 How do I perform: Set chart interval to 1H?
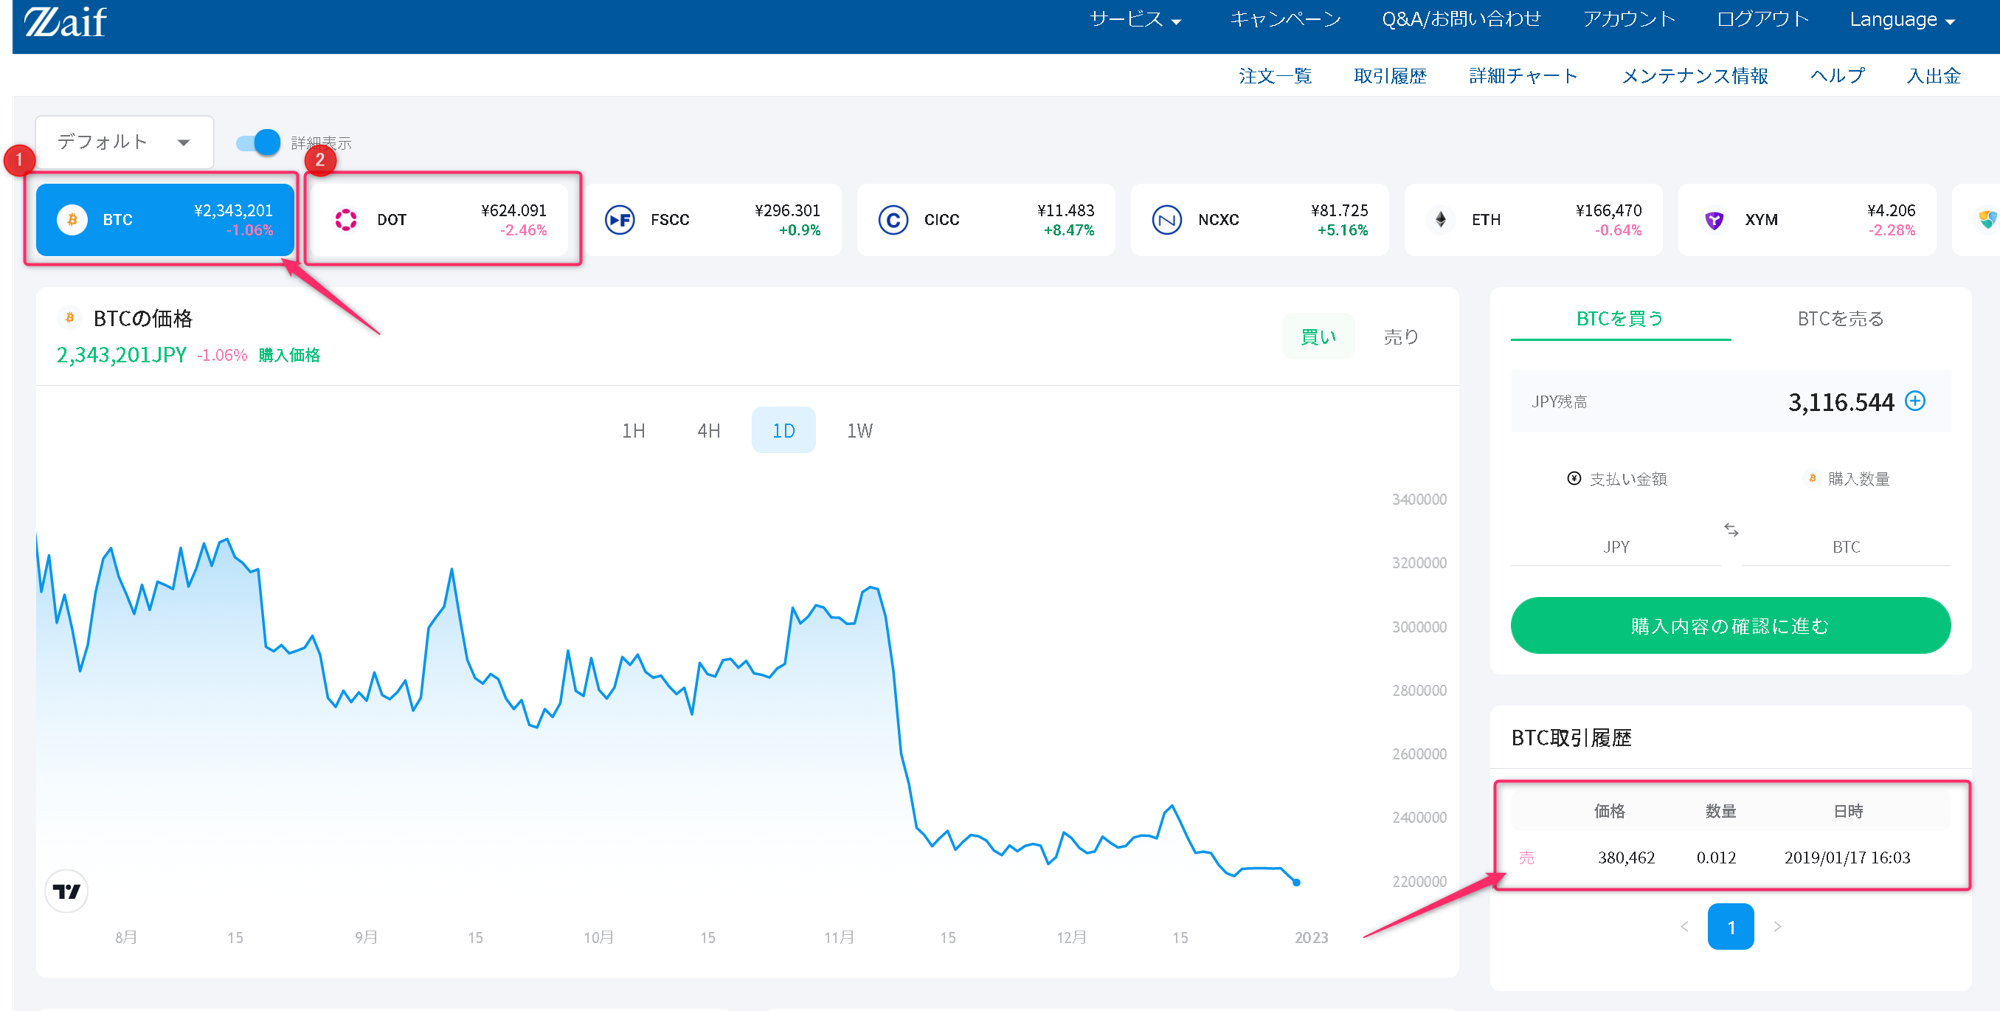pos(633,431)
